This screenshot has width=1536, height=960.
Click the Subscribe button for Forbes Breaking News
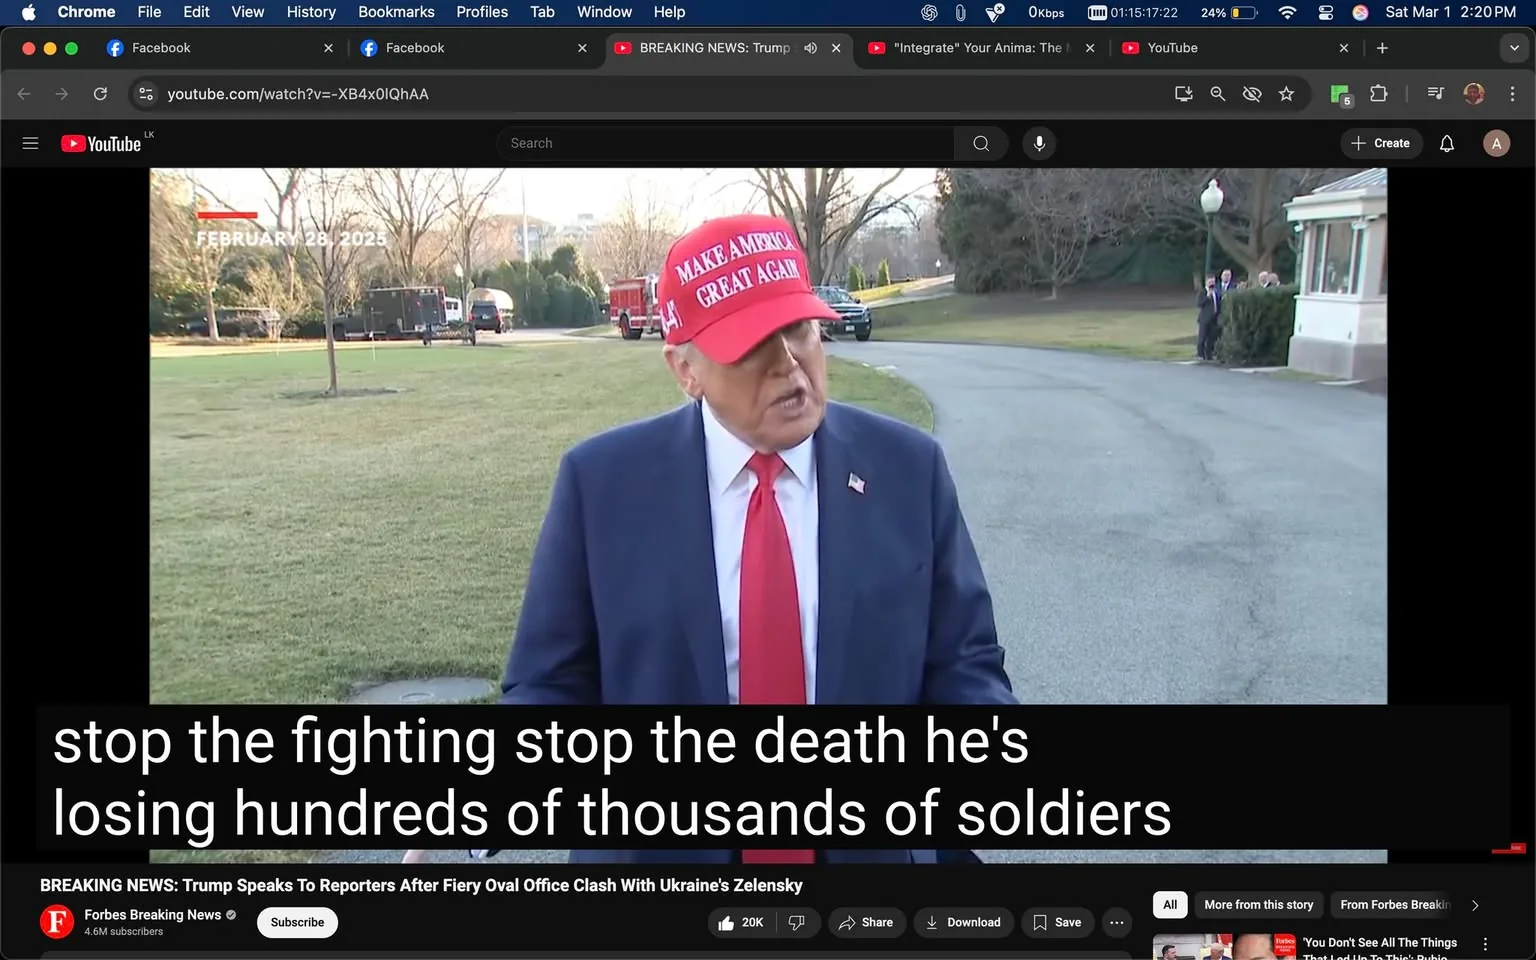click(x=296, y=922)
